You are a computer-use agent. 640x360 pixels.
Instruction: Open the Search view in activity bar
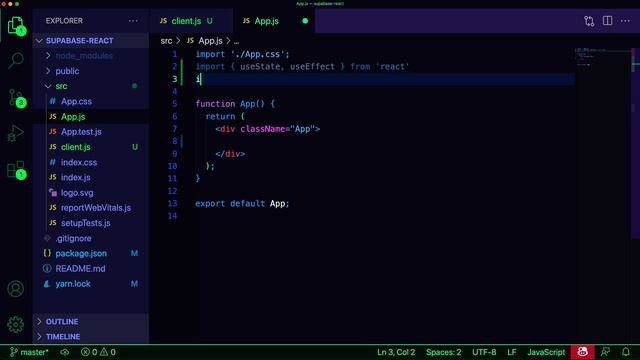[16, 61]
